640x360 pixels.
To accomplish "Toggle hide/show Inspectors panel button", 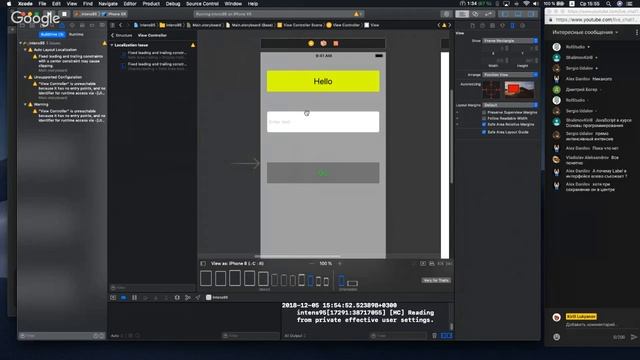I will pyautogui.click(x=531, y=14).
